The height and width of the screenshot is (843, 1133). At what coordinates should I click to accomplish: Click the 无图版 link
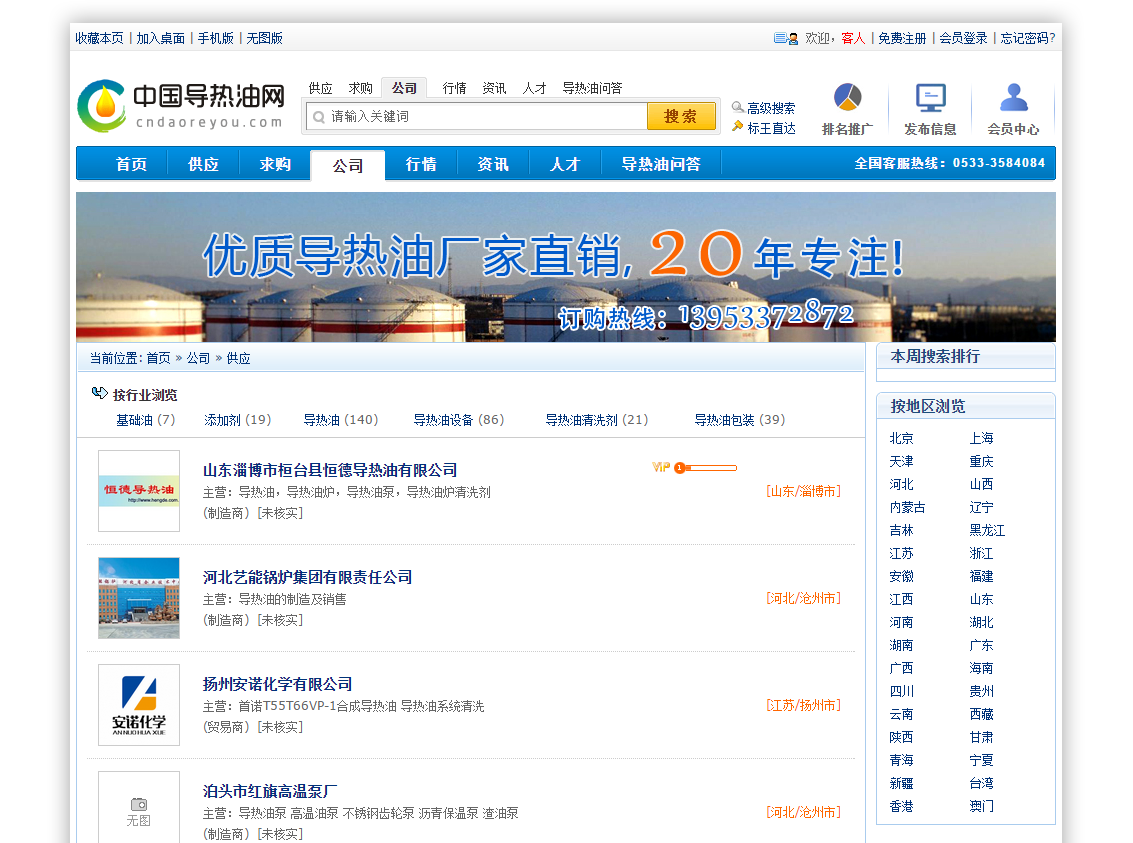(x=264, y=38)
